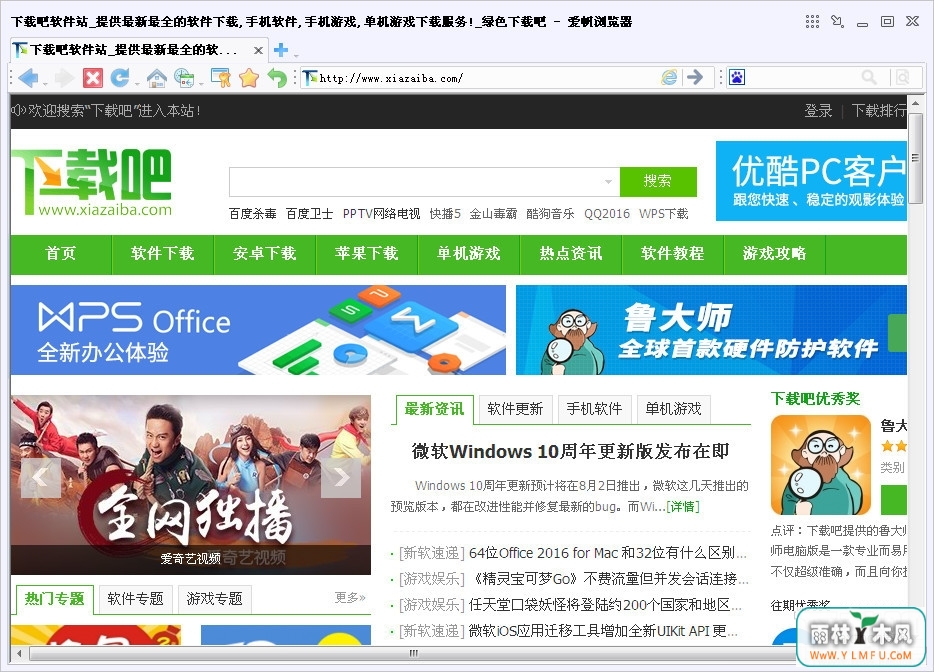The image size is (934, 672).
Task: Open a new tab with the plus icon
Action: pyautogui.click(x=281, y=50)
